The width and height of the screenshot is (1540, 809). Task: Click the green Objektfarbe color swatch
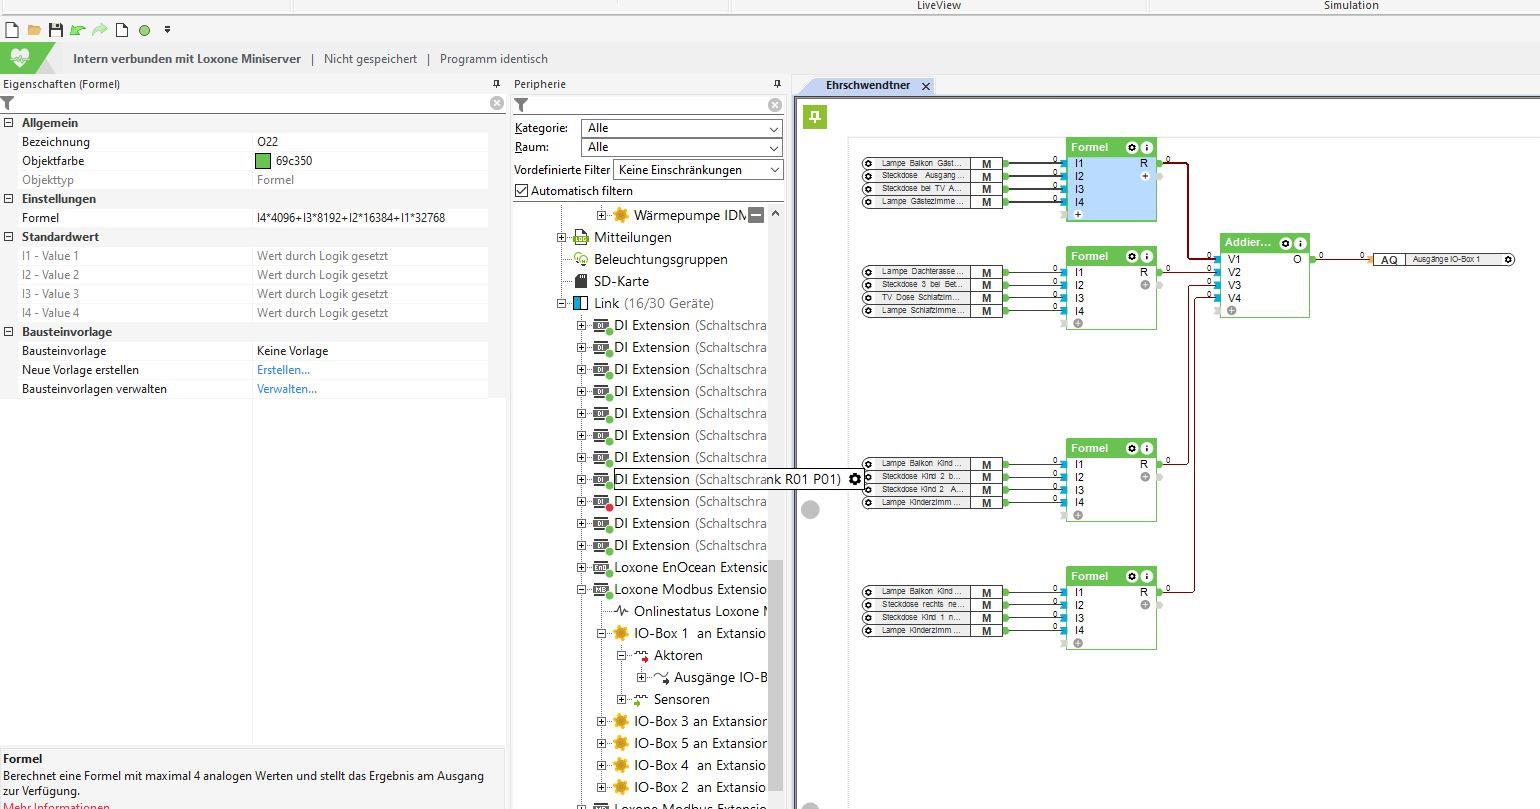point(263,161)
